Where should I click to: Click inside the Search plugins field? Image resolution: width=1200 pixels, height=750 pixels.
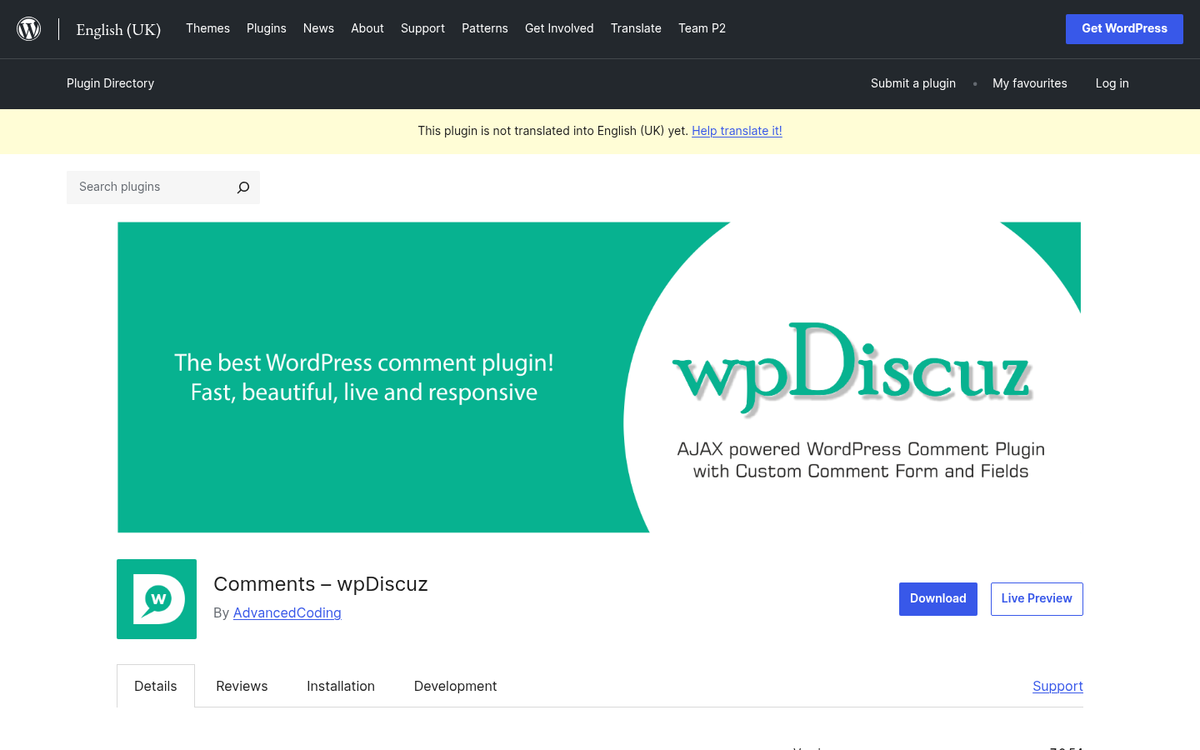coord(150,187)
